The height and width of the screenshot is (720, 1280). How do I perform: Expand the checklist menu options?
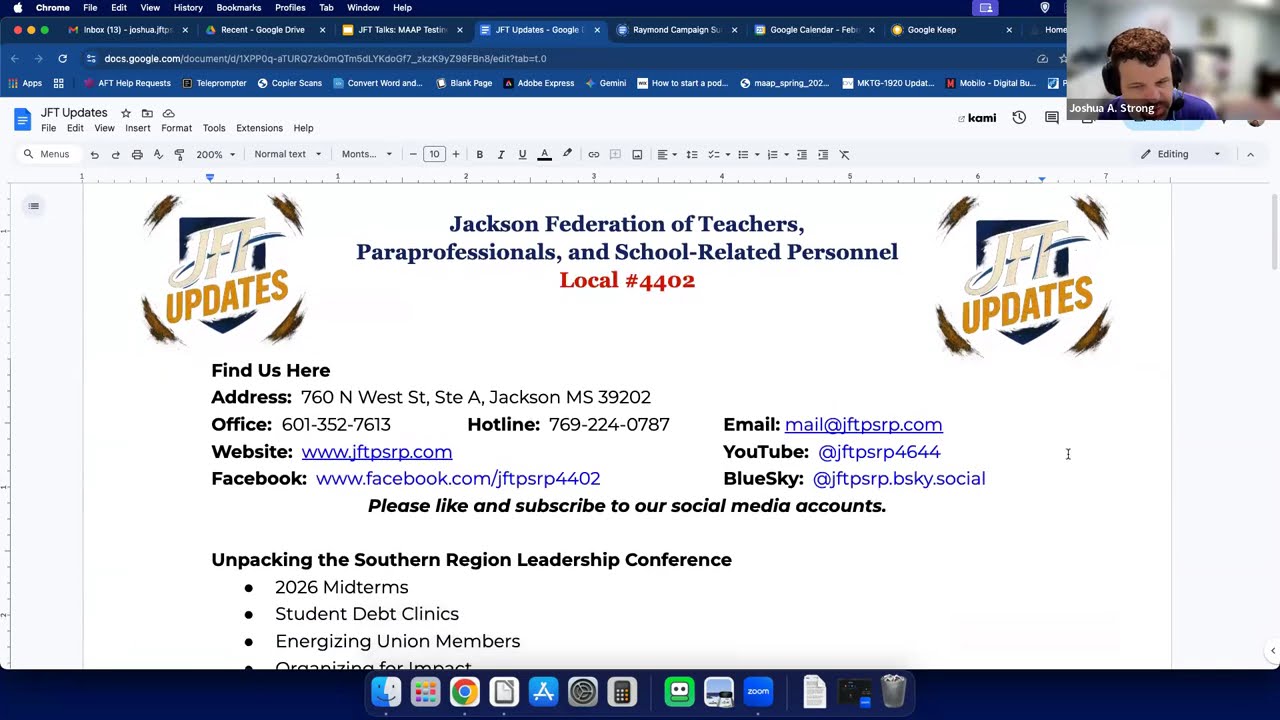pos(719,154)
